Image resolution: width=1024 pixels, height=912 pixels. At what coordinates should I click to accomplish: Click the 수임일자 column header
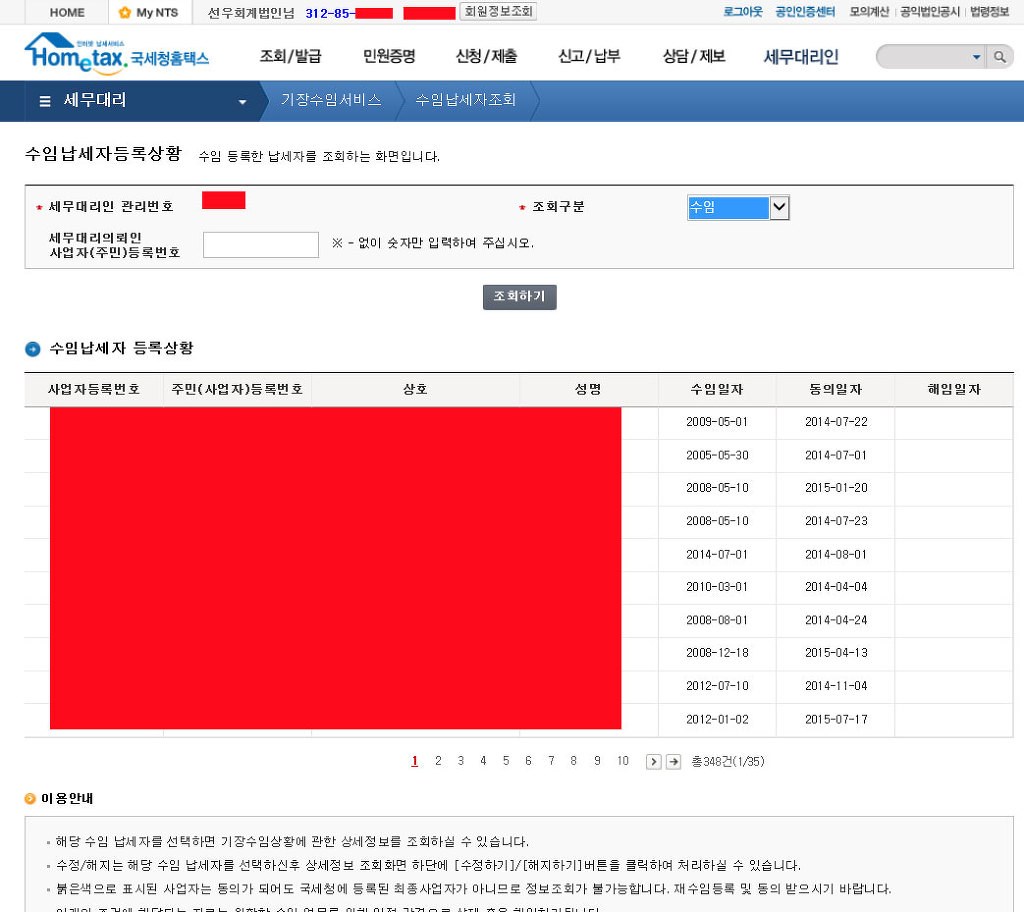[717, 389]
